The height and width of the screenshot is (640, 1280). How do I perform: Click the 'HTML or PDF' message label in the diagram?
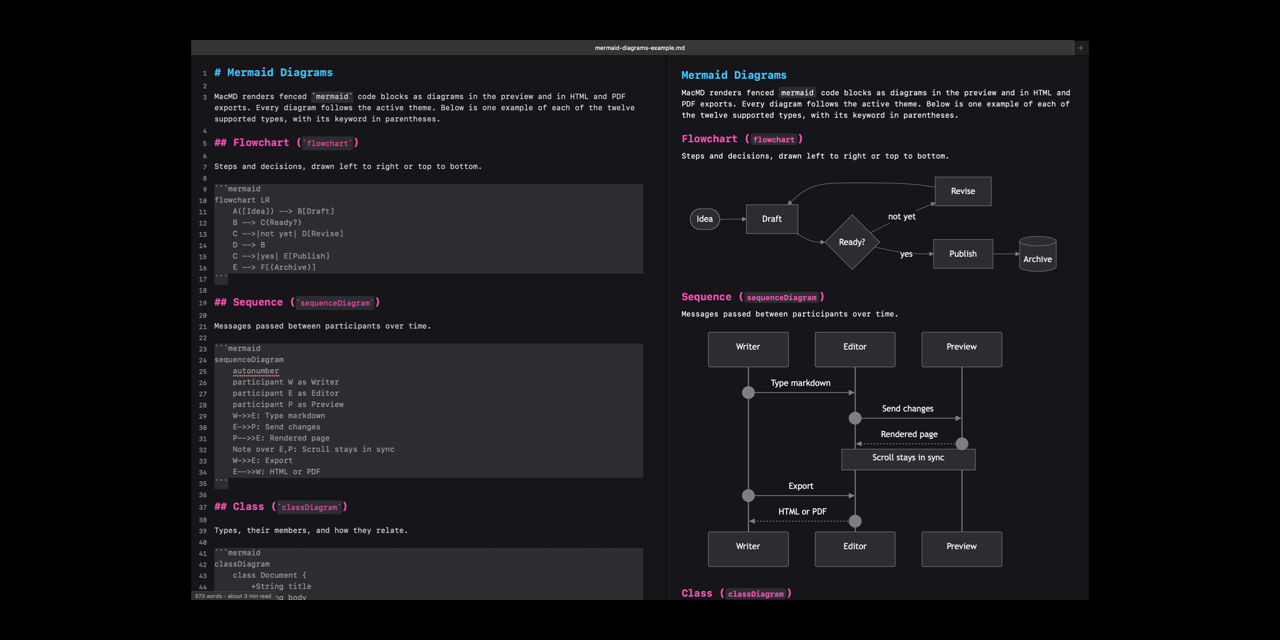point(802,512)
